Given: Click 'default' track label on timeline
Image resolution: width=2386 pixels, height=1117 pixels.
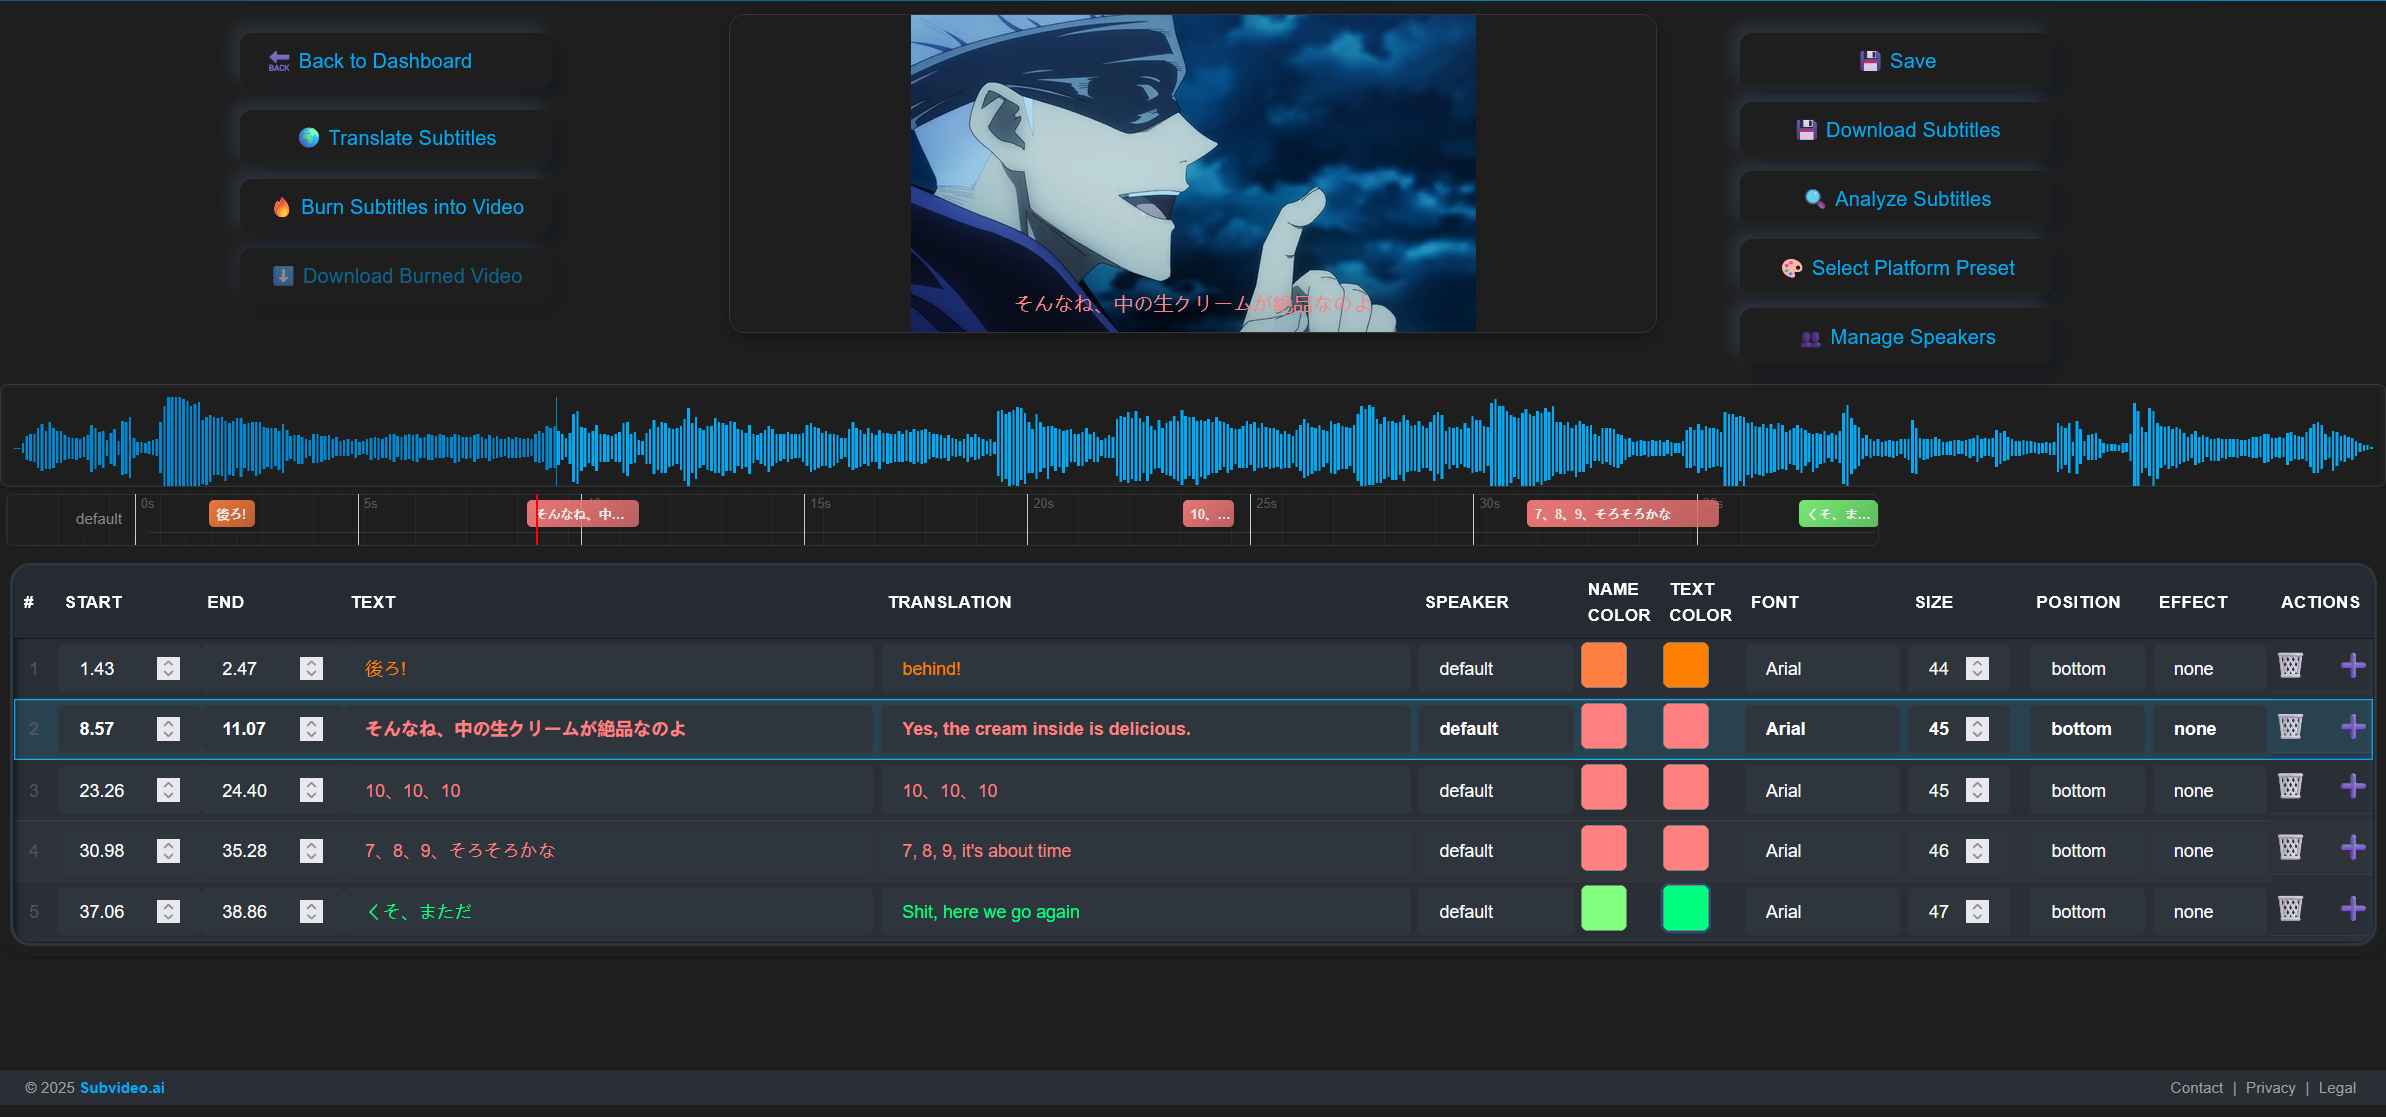Looking at the screenshot, I should [99, 519].
